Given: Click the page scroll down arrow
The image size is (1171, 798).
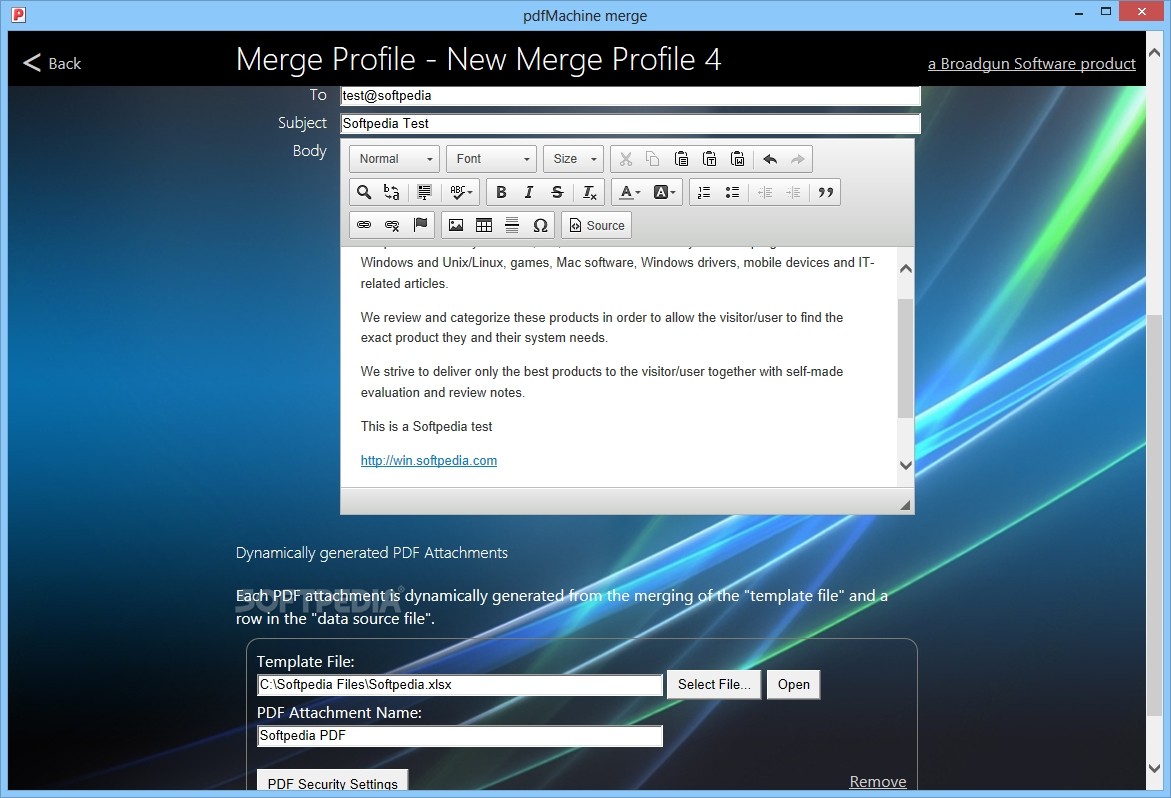Looking at the screenshot, I should pyautogui.click(x=1154, y=767).
